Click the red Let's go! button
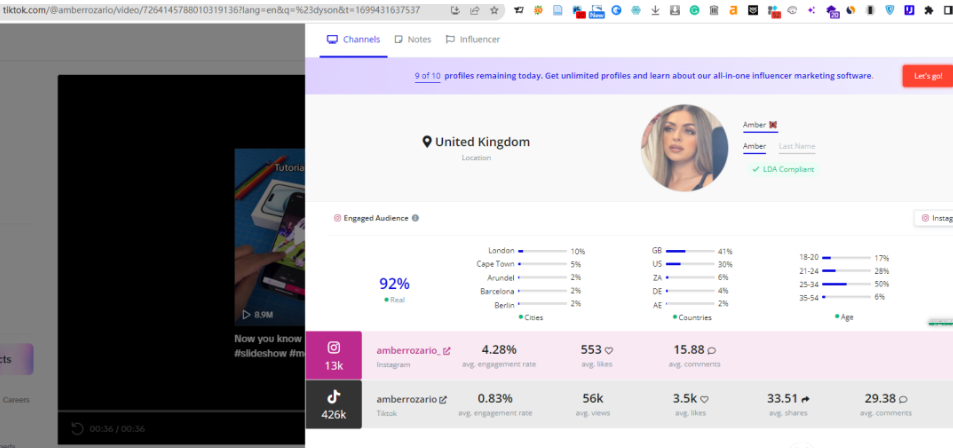The image size is (953, 448). click(926, 76)
